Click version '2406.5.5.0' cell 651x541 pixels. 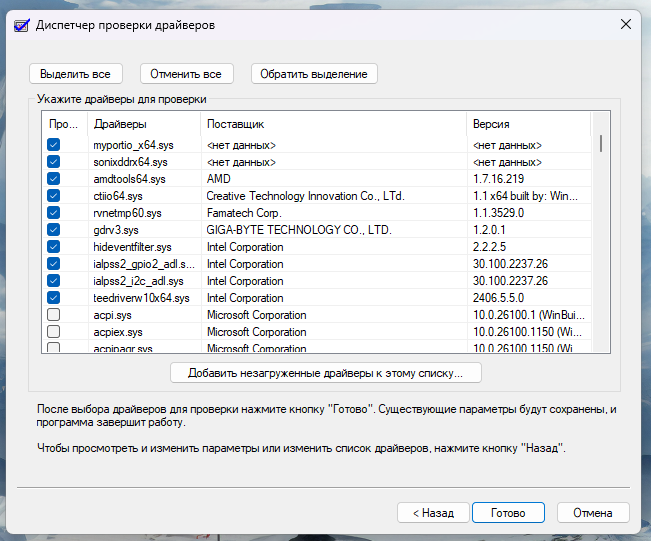499,298
